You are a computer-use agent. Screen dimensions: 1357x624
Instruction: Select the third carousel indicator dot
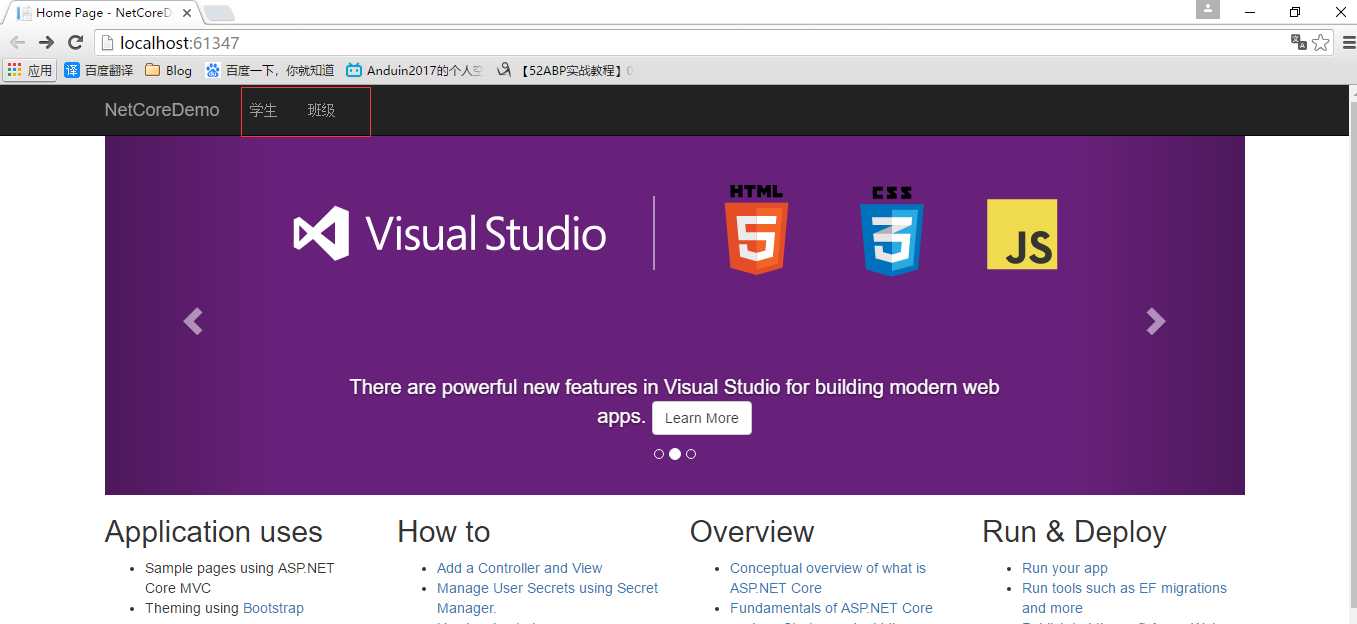point(691,454)
